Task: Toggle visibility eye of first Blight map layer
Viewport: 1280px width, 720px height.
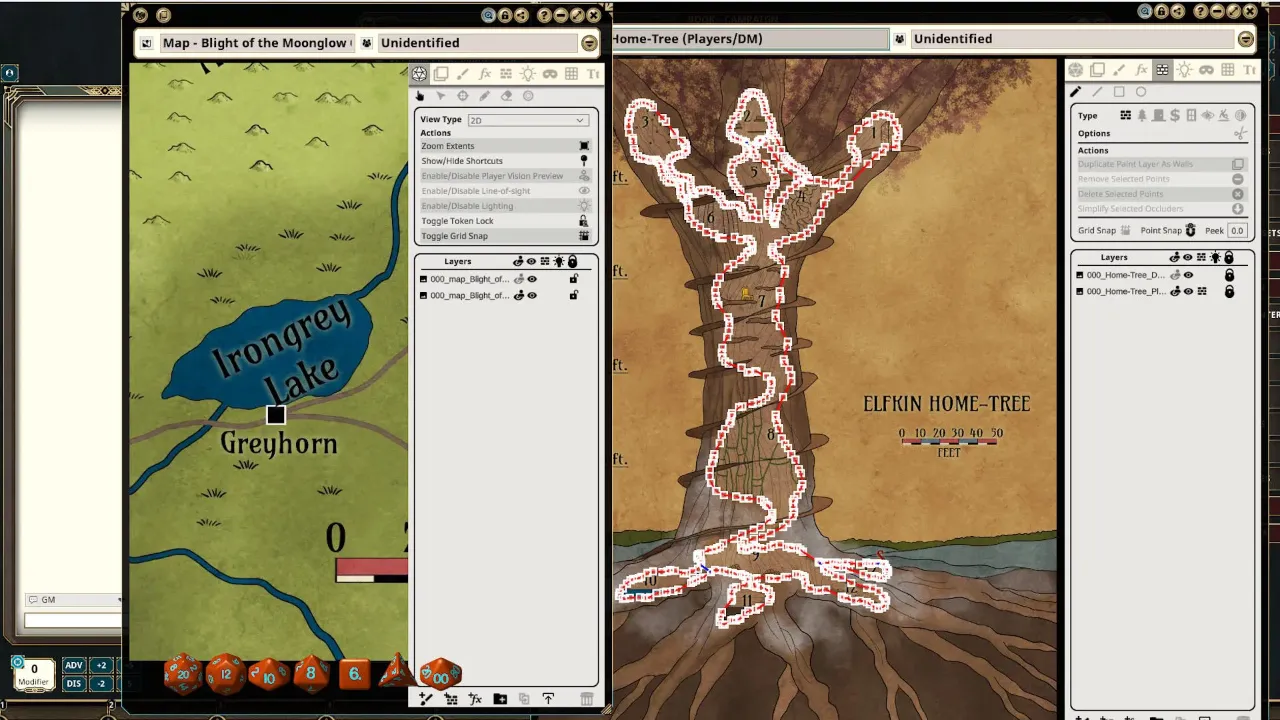Action: coord(532,279)
